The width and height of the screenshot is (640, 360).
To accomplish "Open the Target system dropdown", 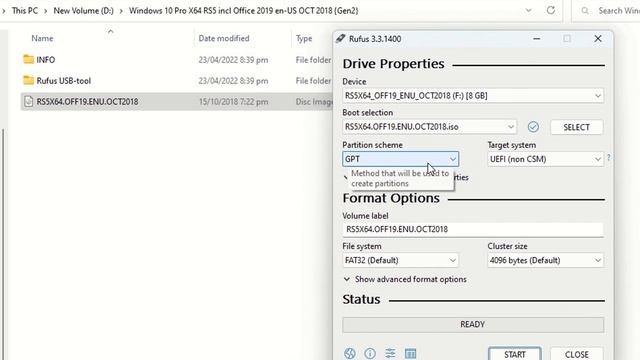I will (545, 159).
